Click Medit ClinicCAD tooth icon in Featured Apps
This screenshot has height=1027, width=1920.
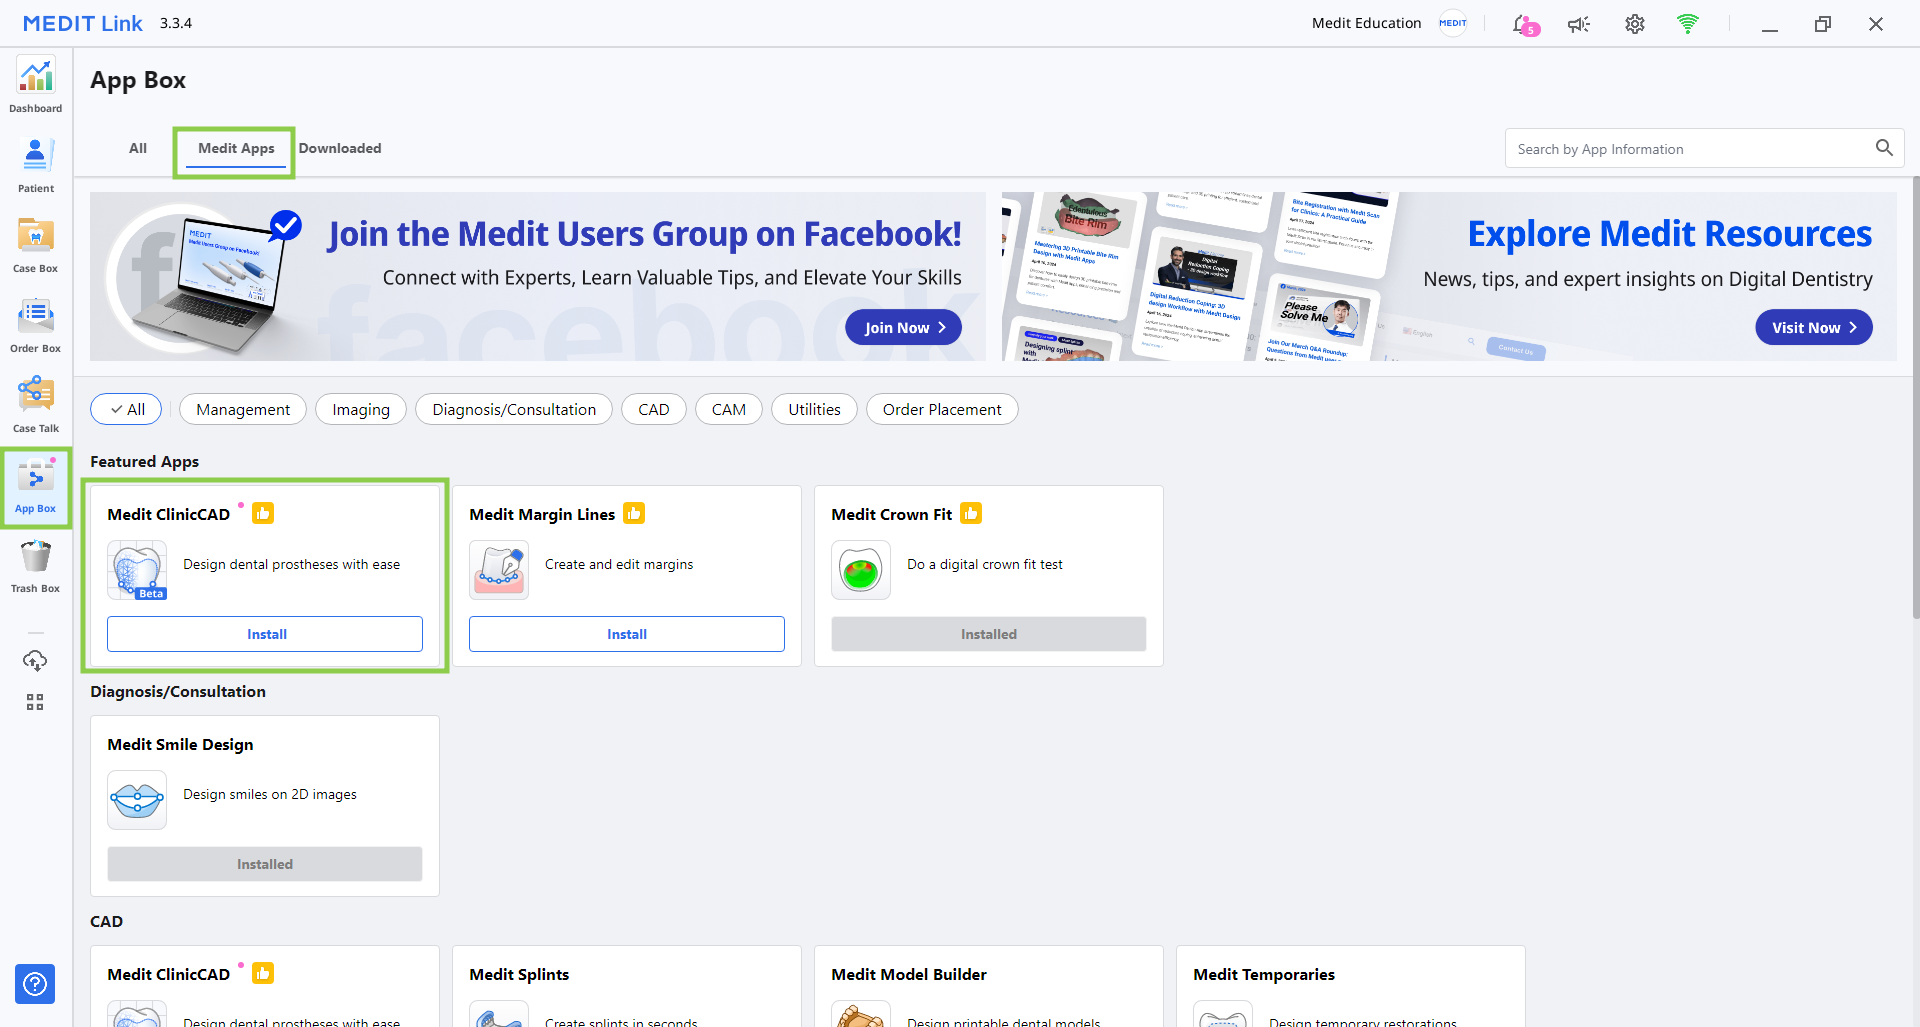click(x=137, y=570)
